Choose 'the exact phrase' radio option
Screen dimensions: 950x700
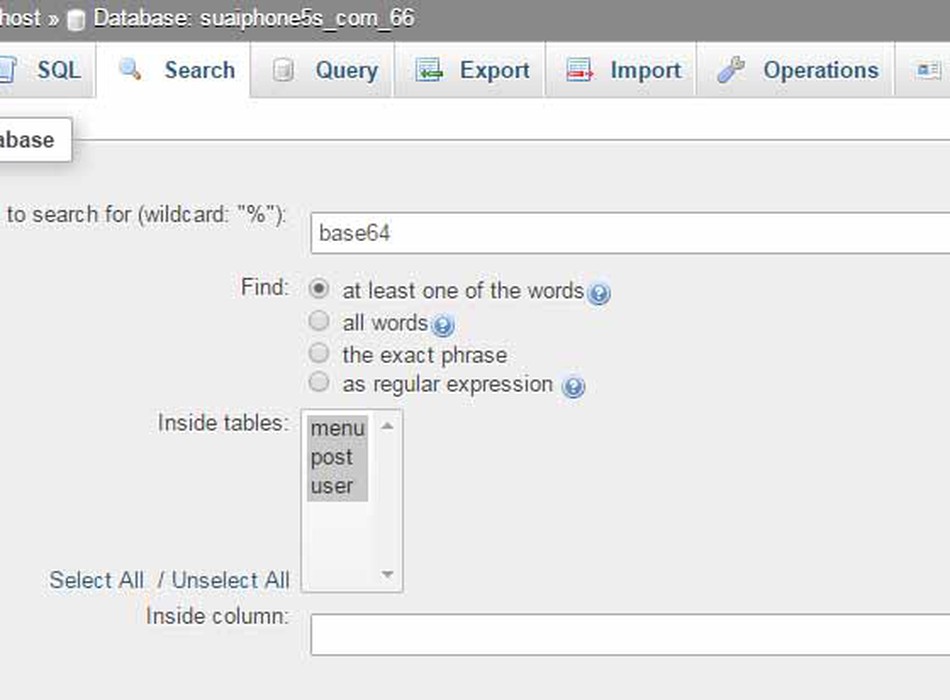pos(319,353)
